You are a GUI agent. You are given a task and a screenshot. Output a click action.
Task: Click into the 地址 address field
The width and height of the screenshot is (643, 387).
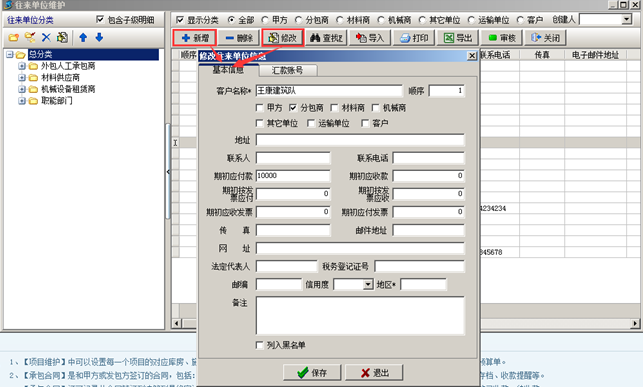pyautogui.click(x=360, y=140)
